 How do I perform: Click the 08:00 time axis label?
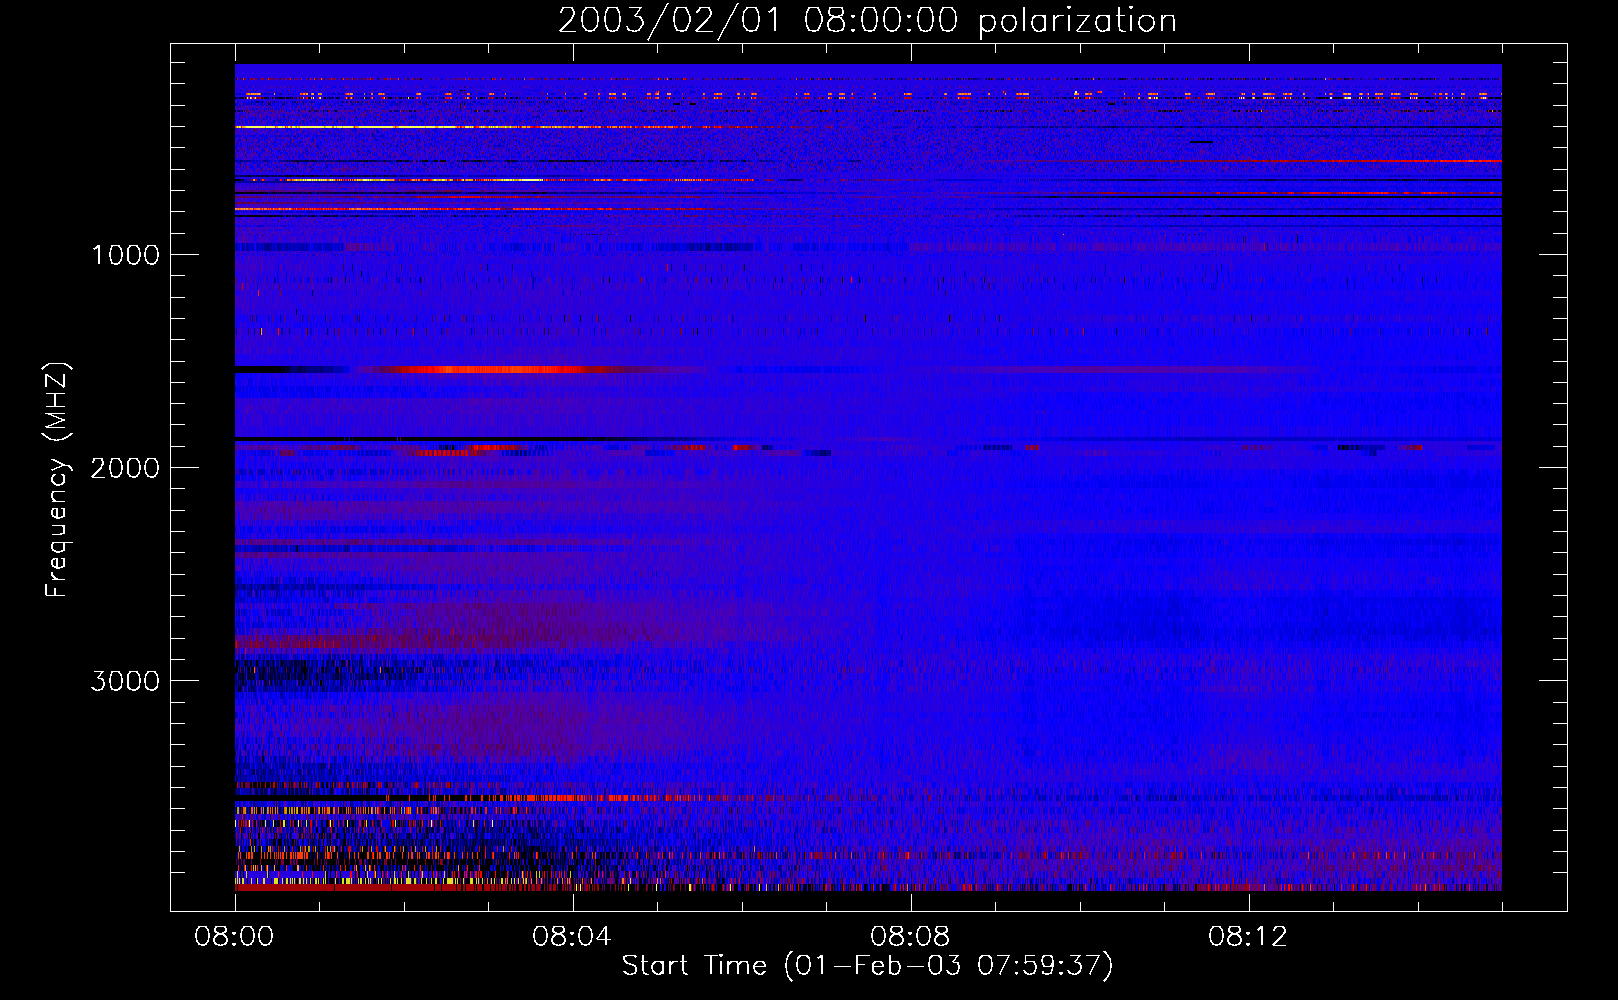point(234,937)
